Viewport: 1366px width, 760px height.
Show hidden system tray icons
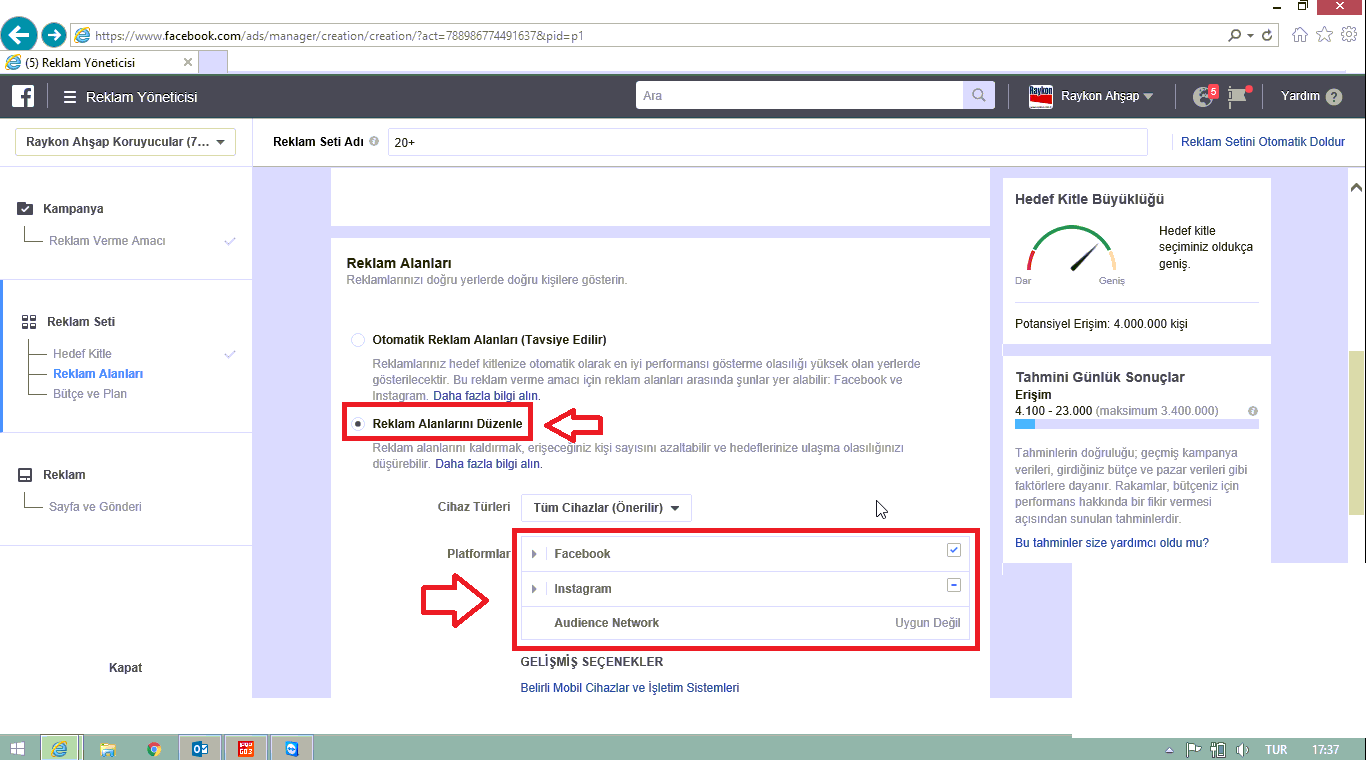pos(1170,749)
